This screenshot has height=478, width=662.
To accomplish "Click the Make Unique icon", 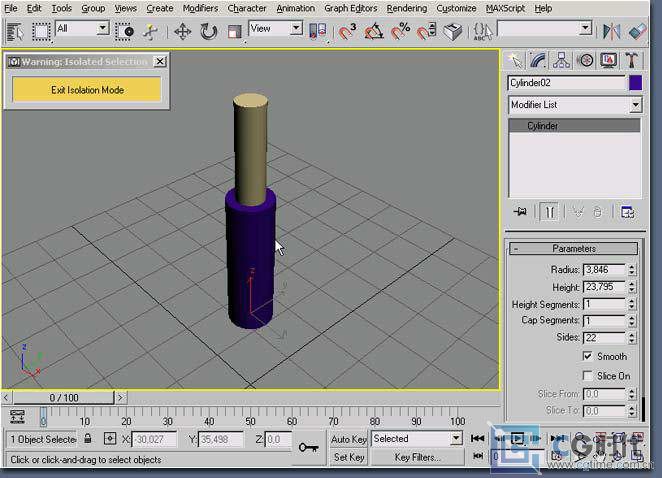I will [578, 212].
